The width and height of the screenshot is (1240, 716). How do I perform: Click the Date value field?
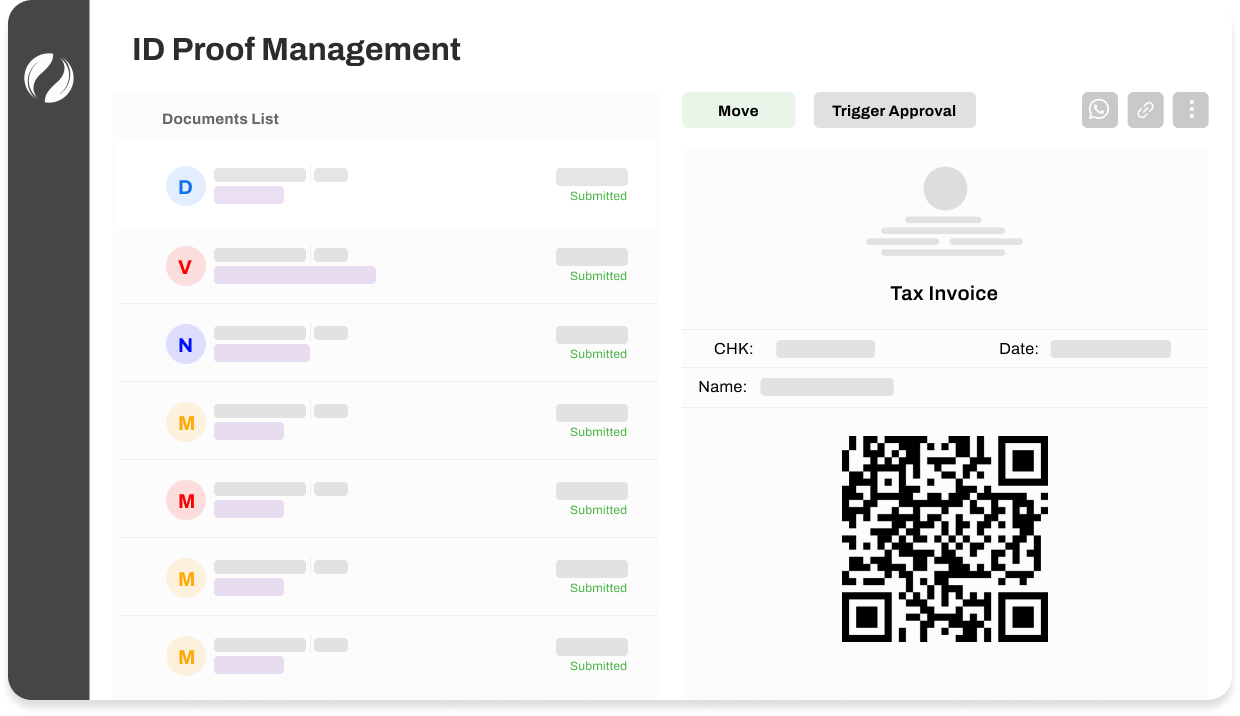point(1110,349)
